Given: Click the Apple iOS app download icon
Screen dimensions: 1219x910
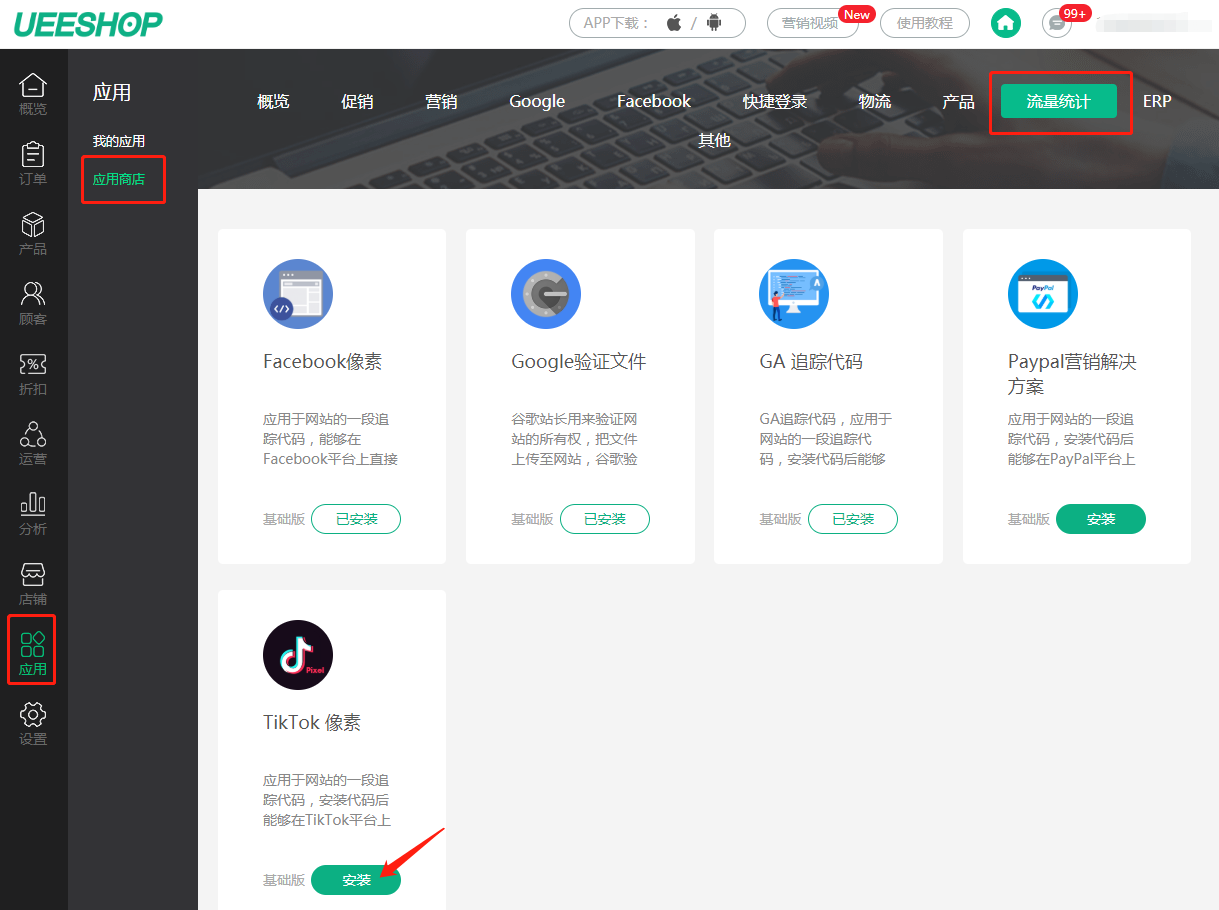Looking at the screenshot, I should (x=674, y=23).
